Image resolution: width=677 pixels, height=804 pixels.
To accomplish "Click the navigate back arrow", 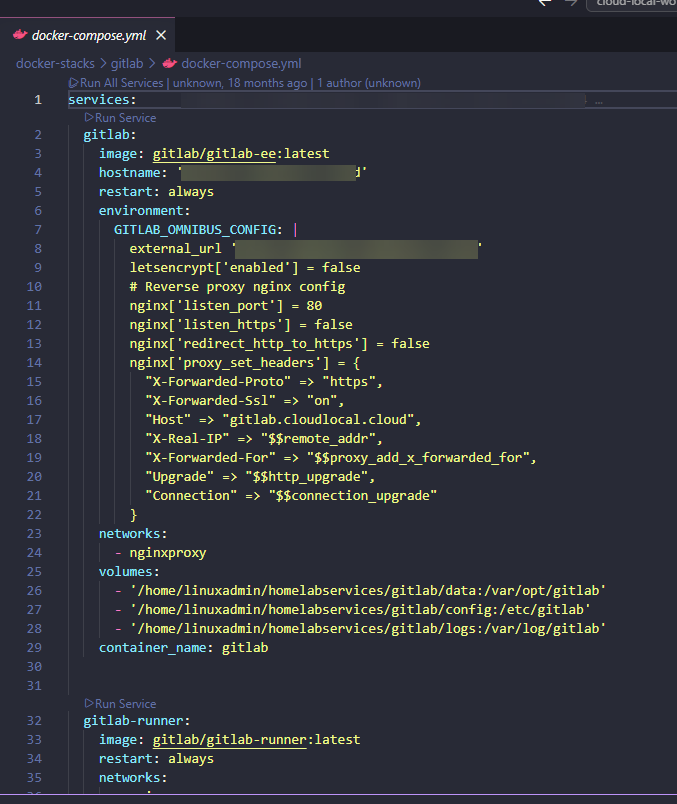I will pyautogui.click(x=545, y=3).
